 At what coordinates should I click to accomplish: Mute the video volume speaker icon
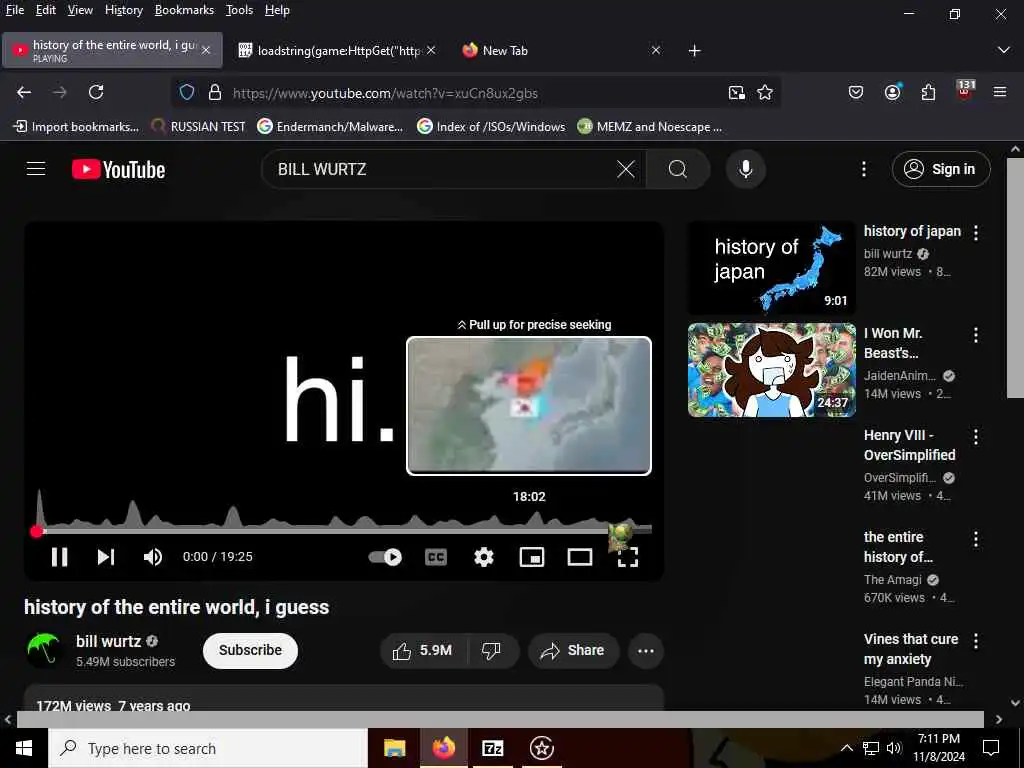[153, 557]
